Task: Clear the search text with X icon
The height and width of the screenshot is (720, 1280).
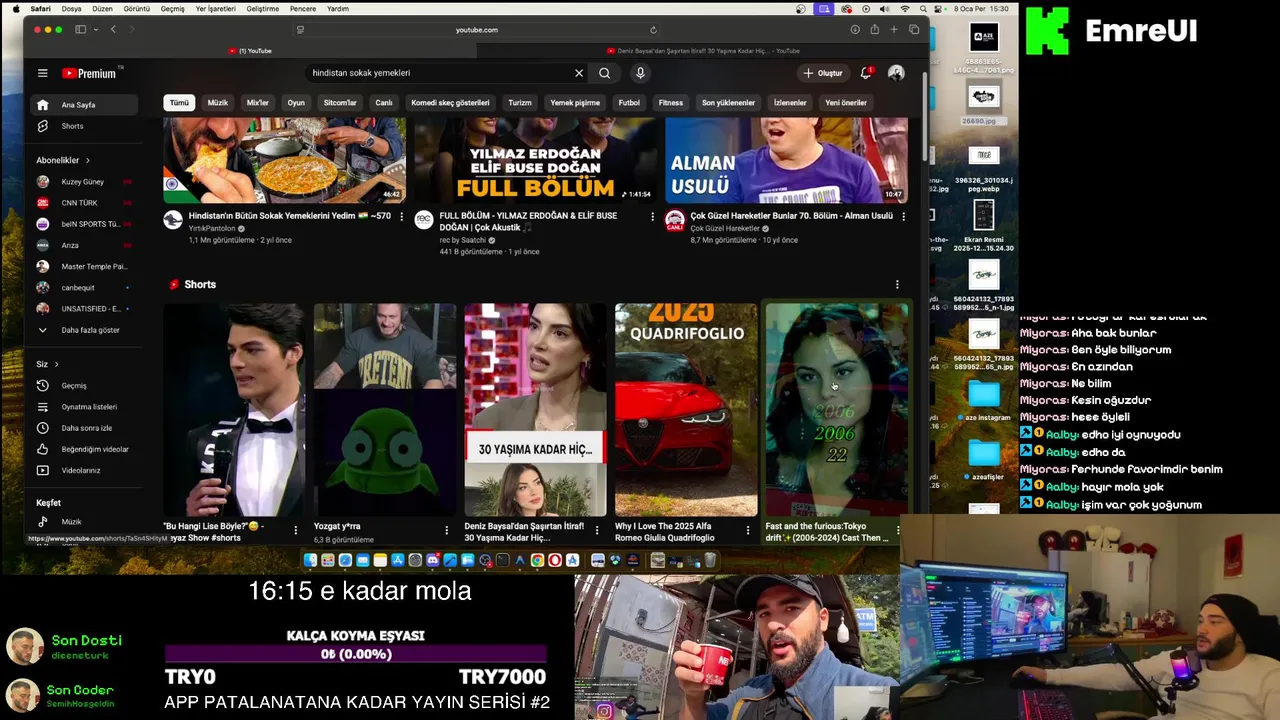Action: 578,73
